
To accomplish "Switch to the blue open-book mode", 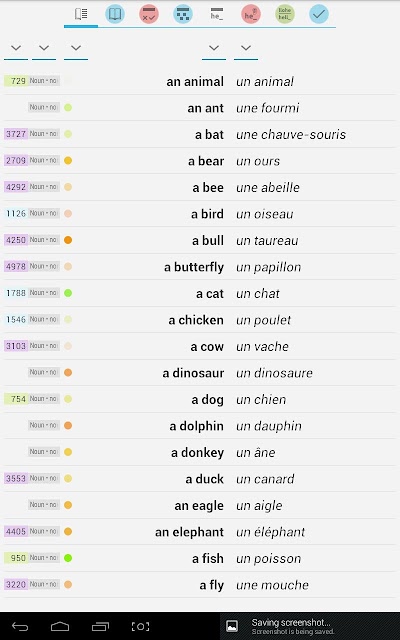I will pos(115,14).
